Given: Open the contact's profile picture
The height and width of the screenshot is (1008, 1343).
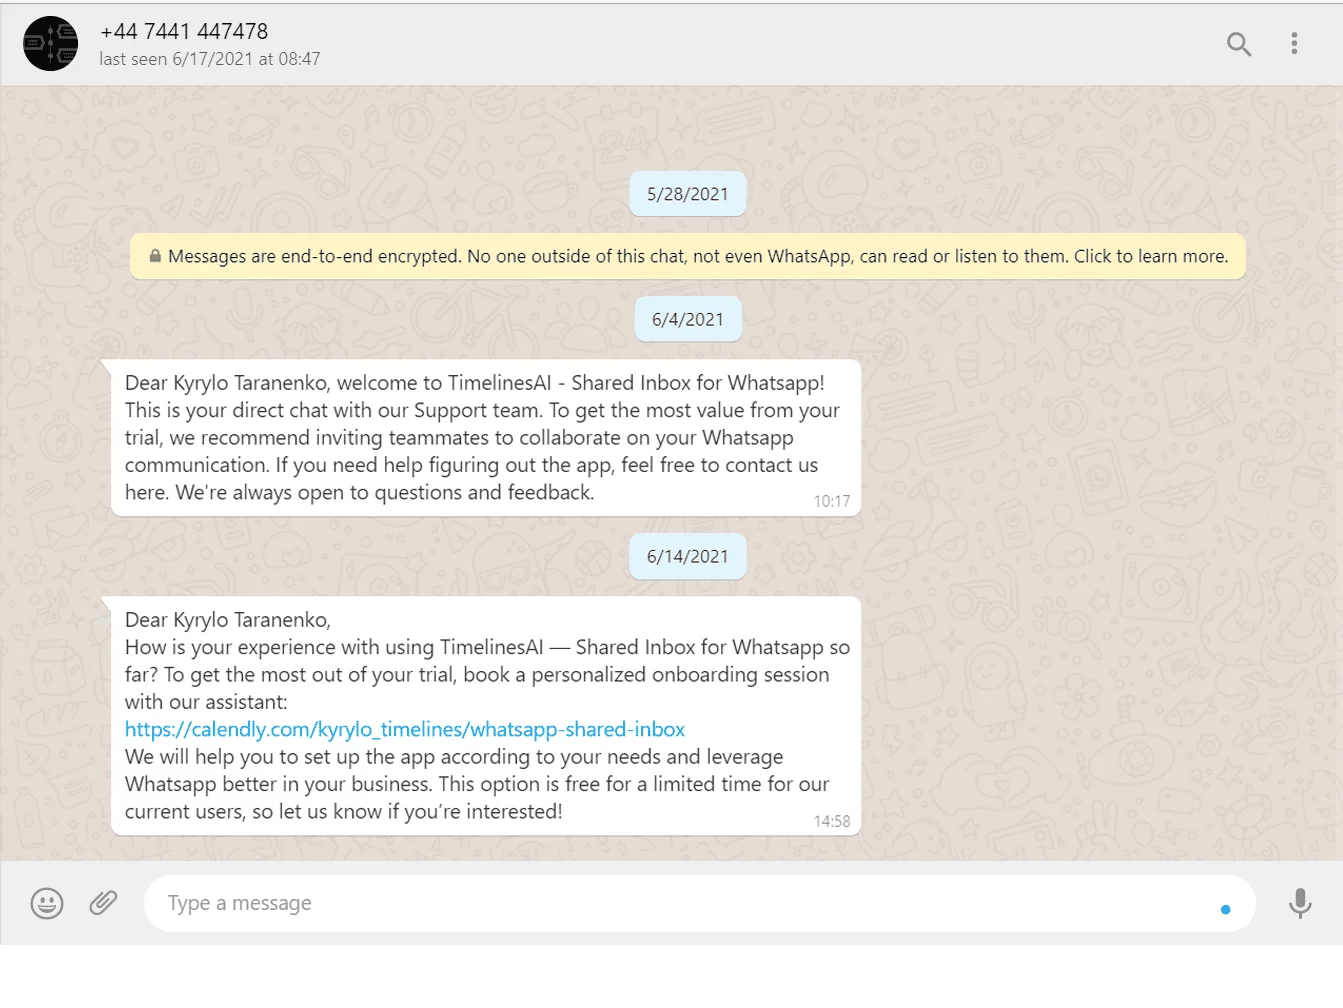Looking at the screenshot, I should (x=50, y=44).
